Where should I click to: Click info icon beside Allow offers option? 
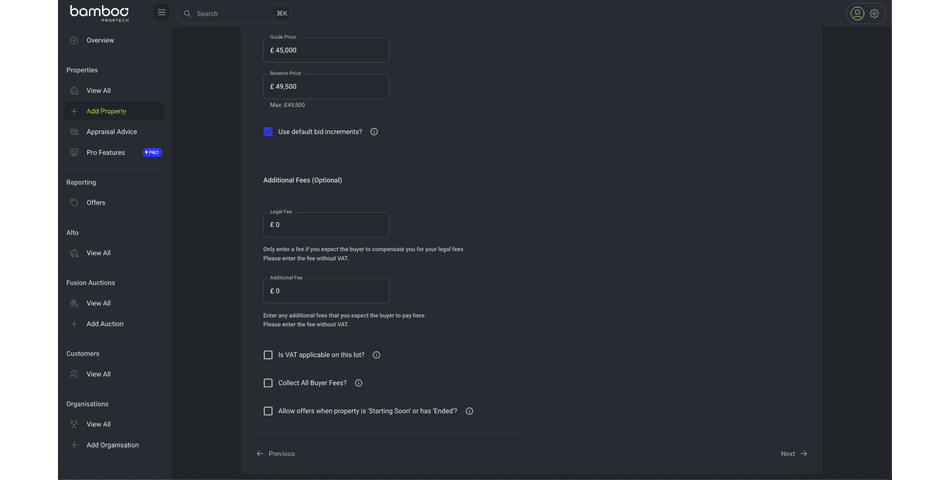point(469,411)
